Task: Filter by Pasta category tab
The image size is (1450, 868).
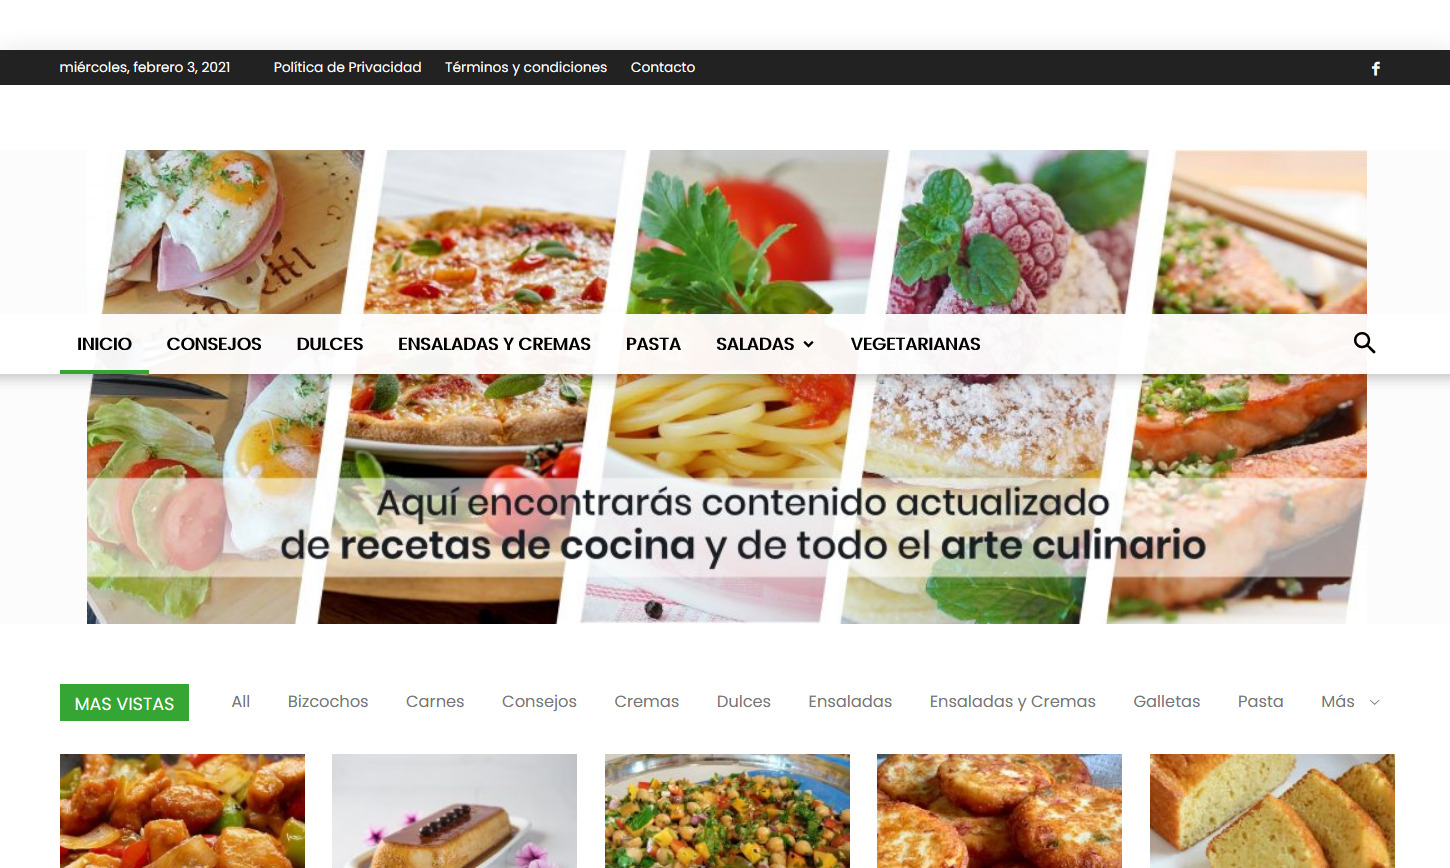Action: click(x=1260, y=702)
